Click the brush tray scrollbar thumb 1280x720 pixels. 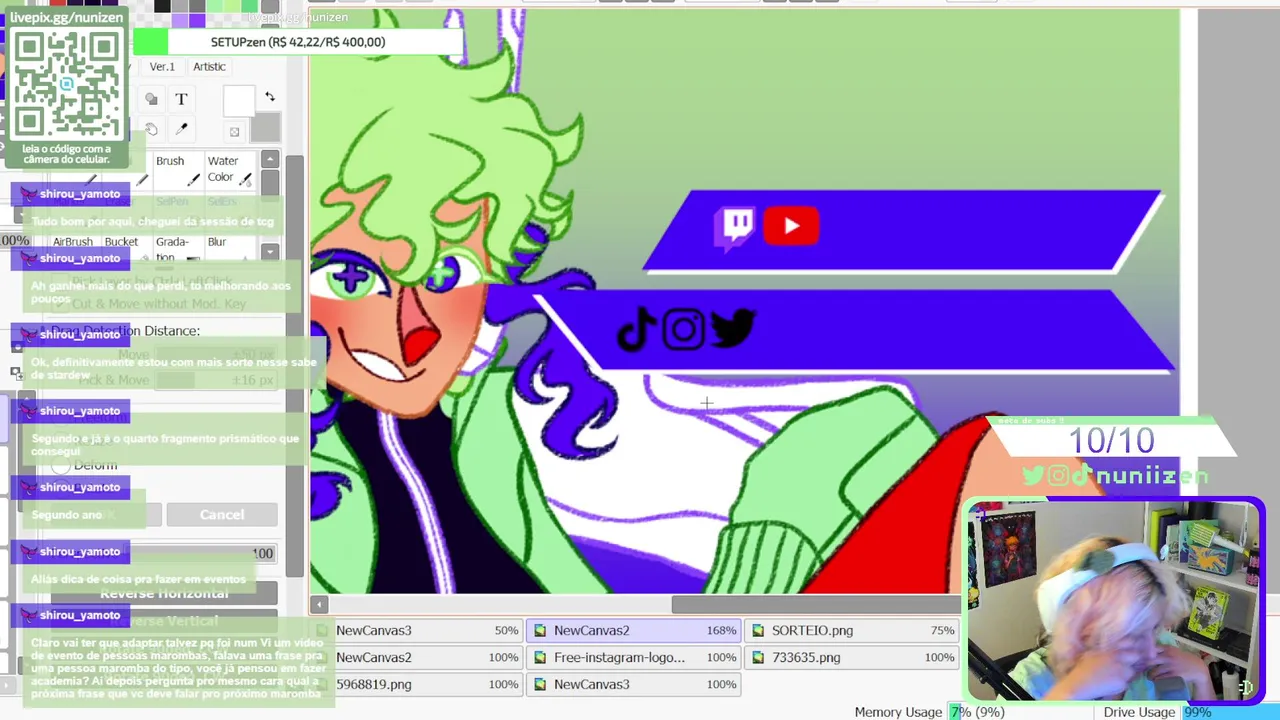270,184
